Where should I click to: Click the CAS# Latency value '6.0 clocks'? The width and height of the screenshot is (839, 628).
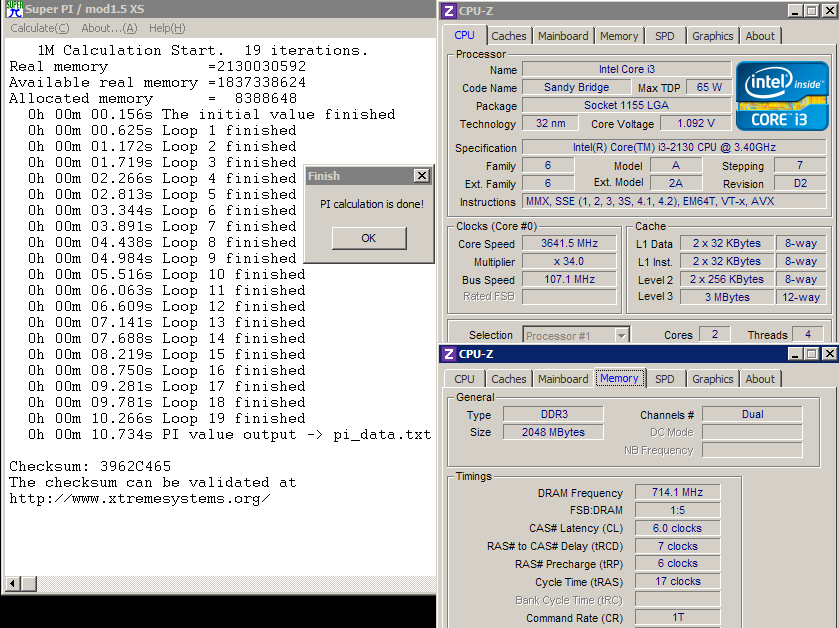pos(677,528)
